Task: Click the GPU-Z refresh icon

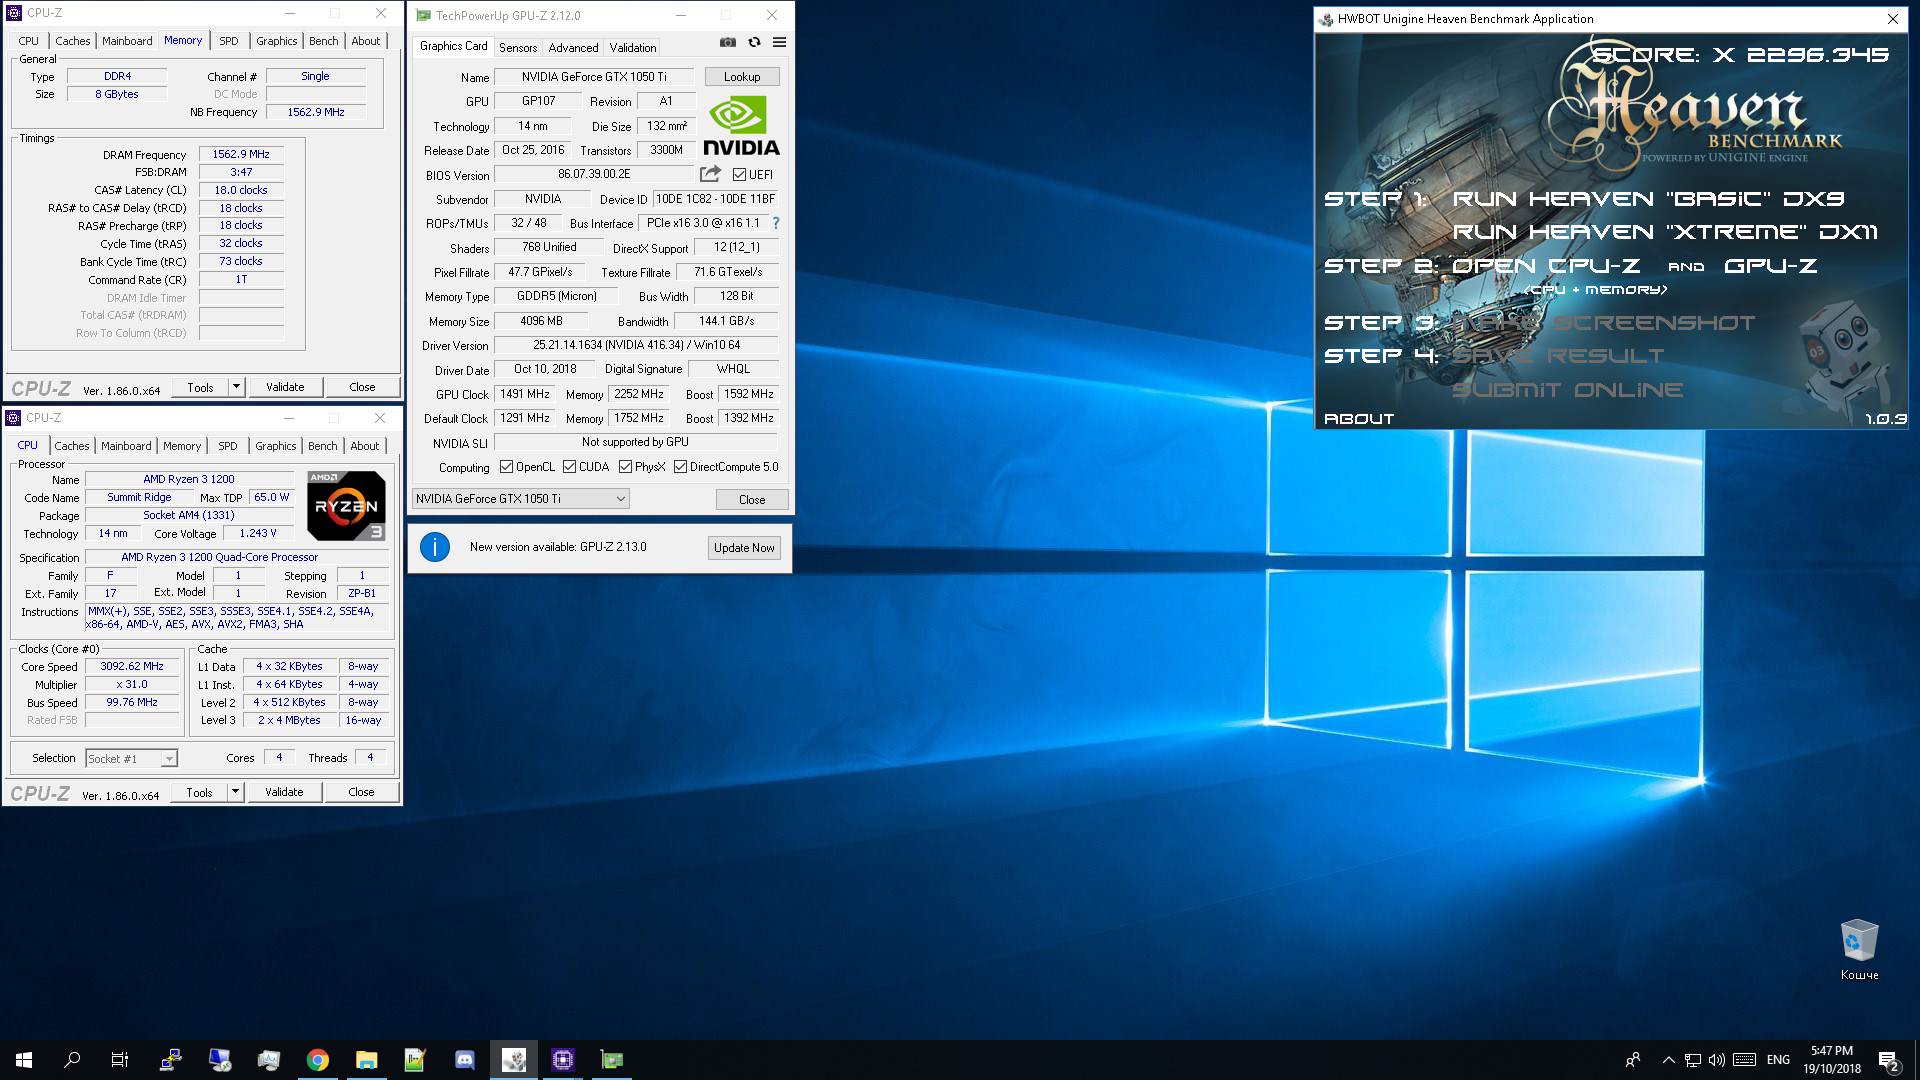Action: pos(754,42)
